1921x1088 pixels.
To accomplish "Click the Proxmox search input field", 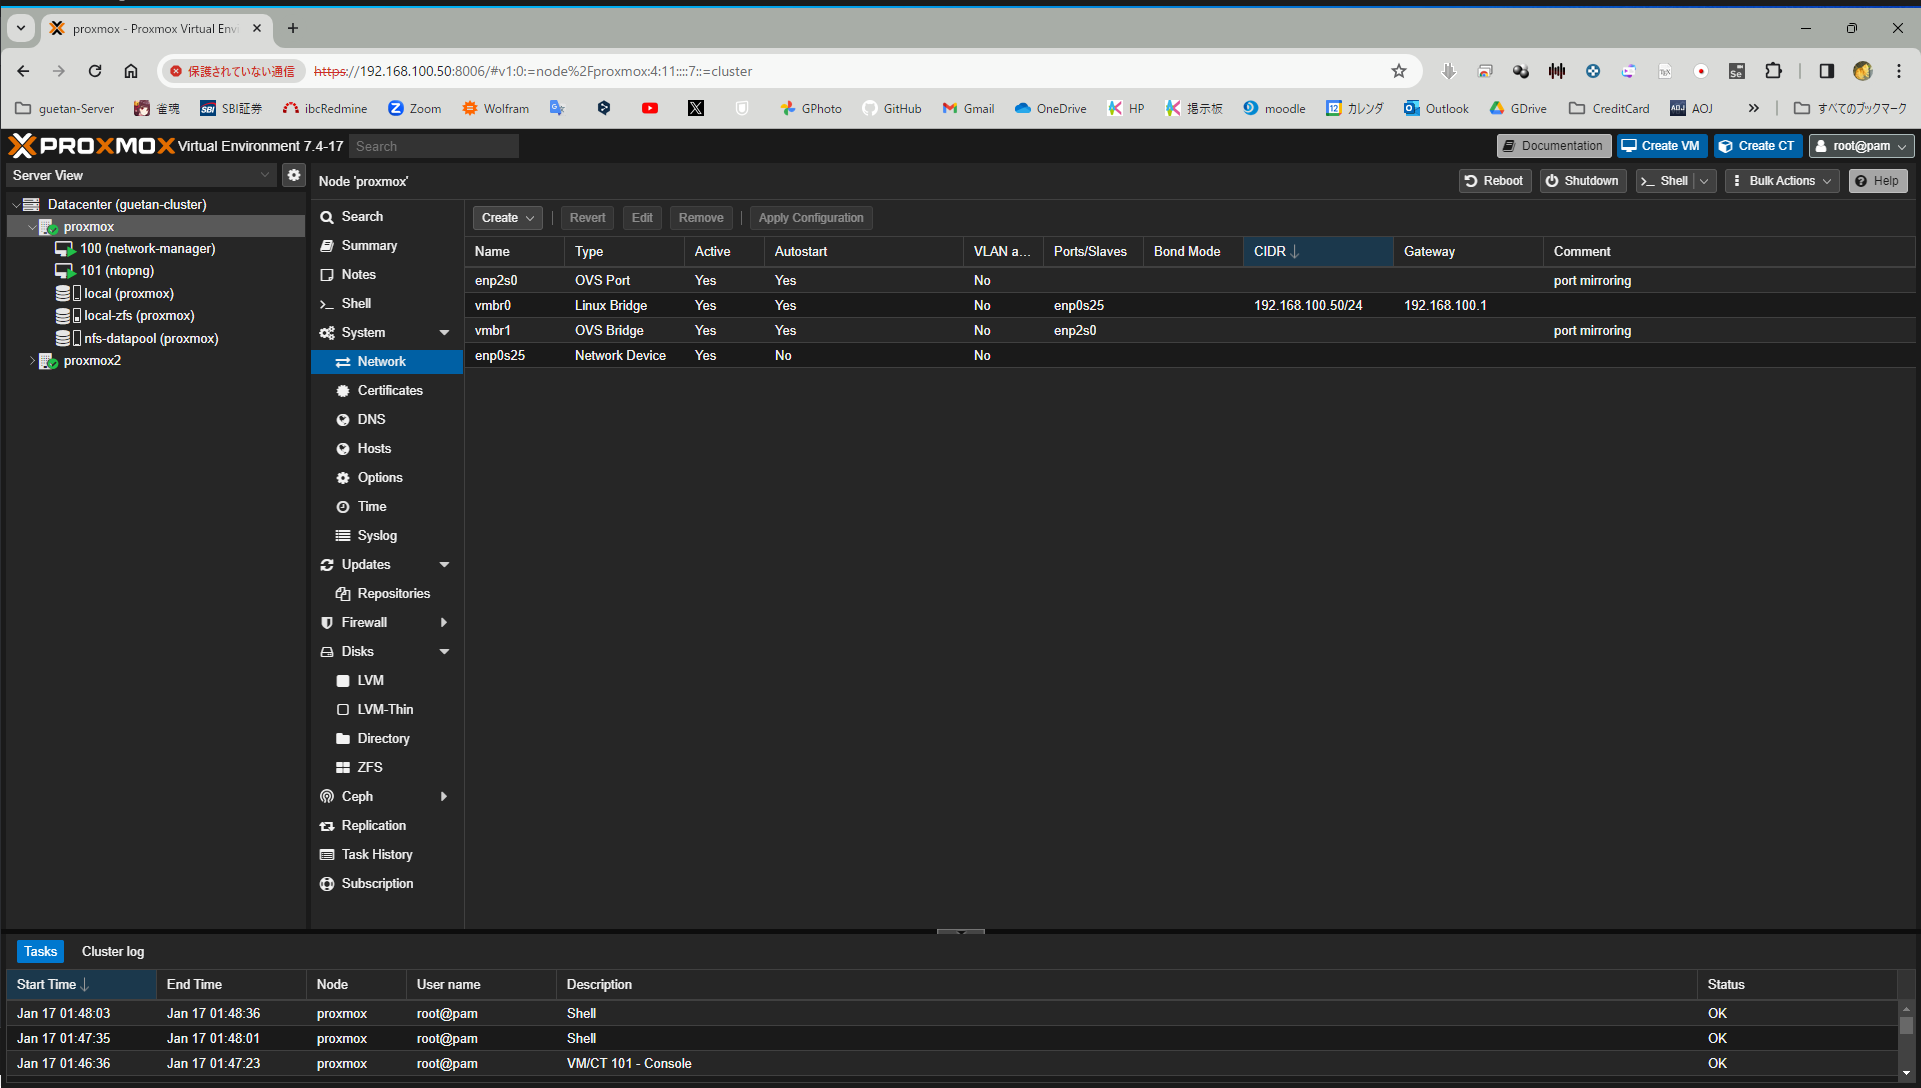I will coord(434,146).
